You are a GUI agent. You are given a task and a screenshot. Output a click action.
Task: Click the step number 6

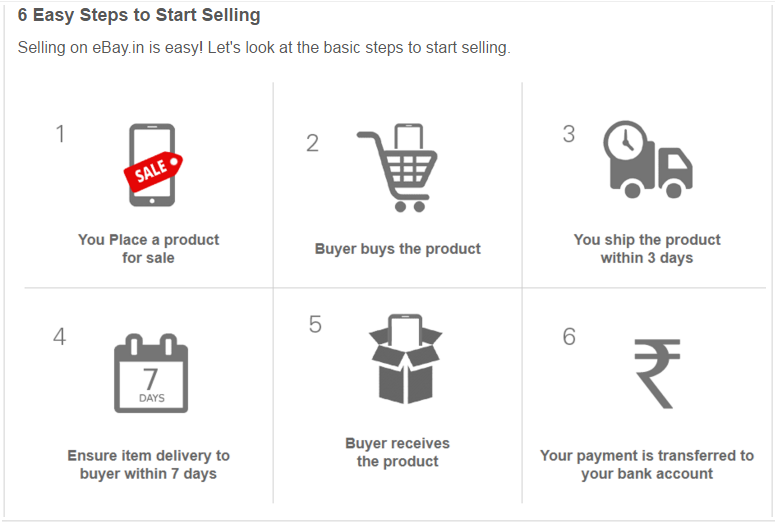tap(569, 337)
